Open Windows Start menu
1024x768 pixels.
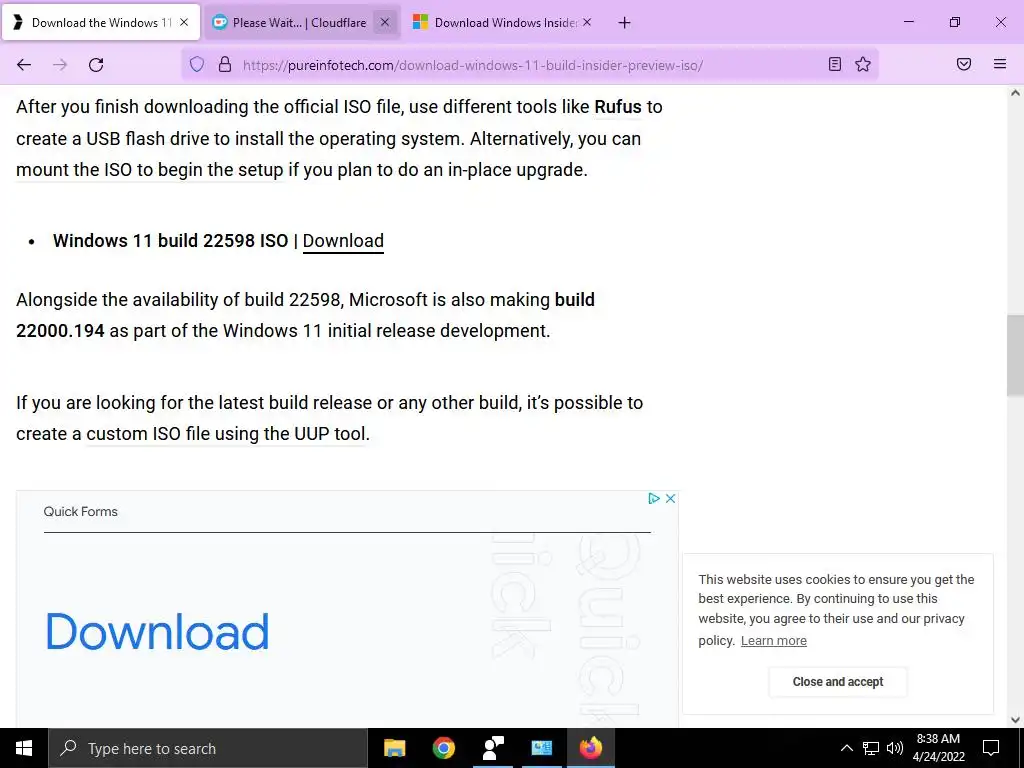point(24,748)
